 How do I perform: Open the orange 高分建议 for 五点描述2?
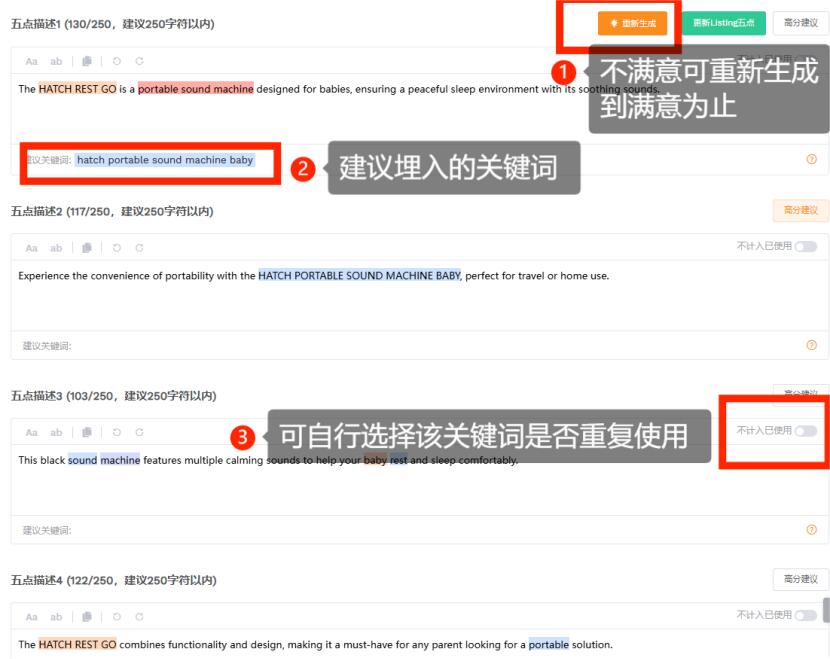point(800,210)
